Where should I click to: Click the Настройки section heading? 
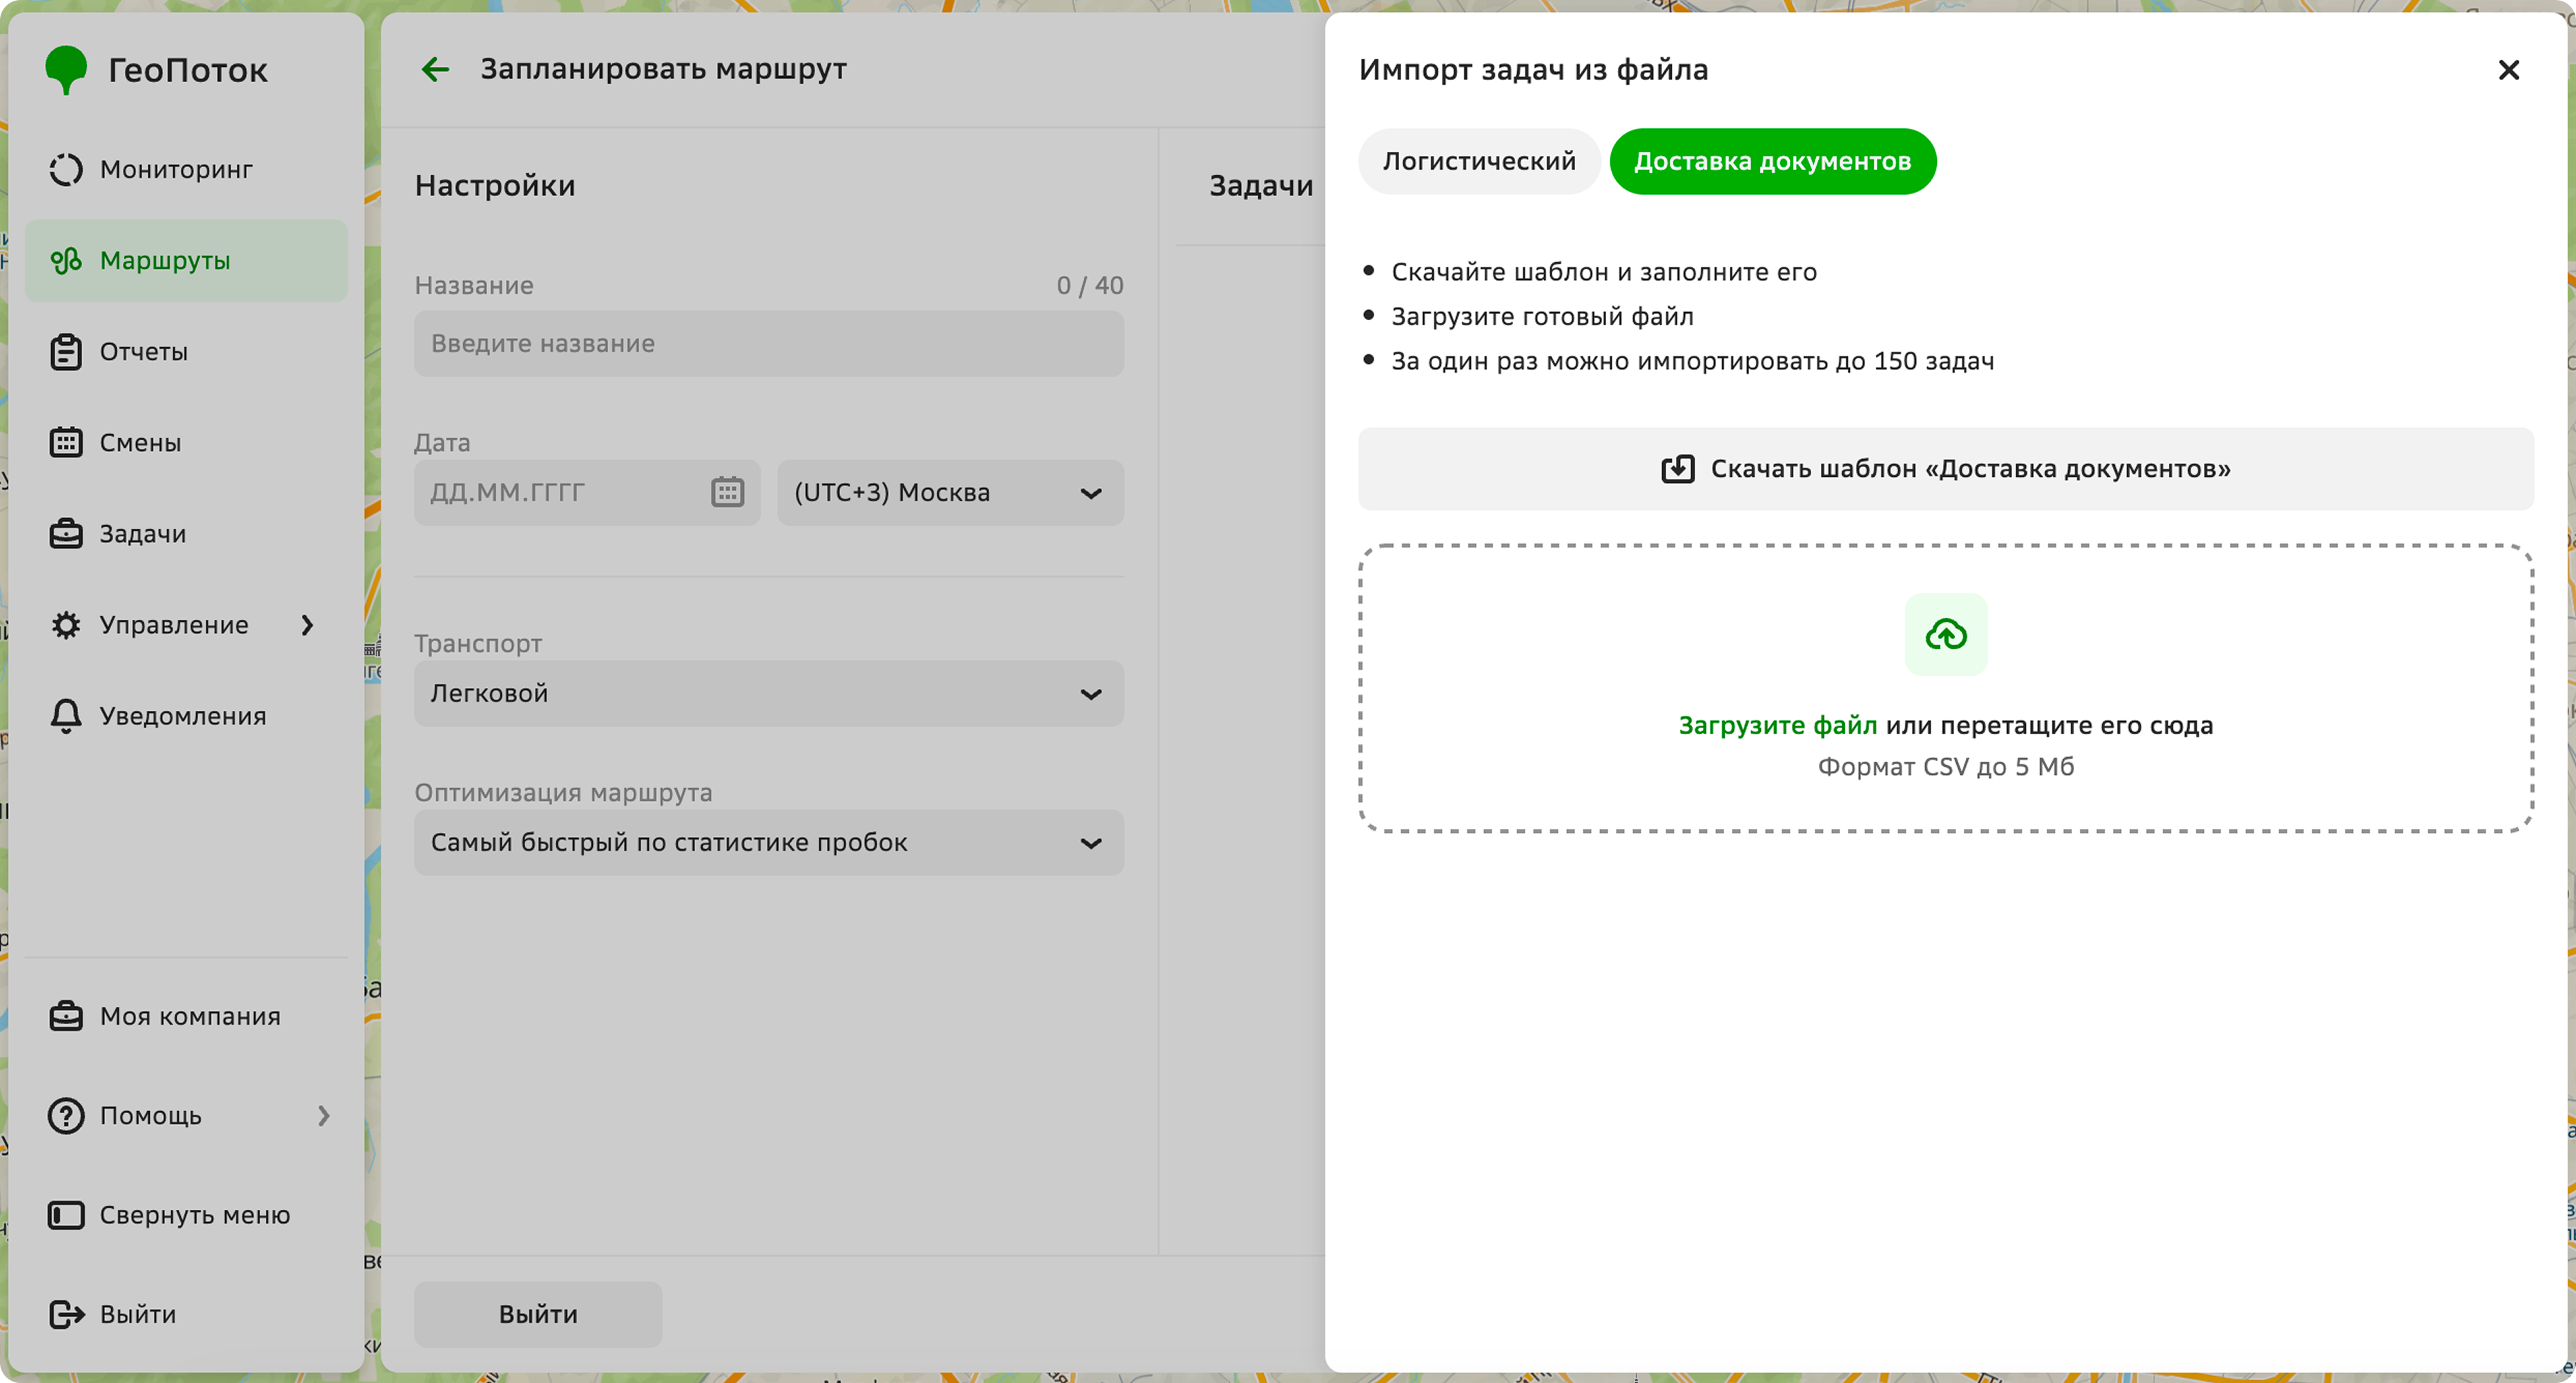(495, 186)
